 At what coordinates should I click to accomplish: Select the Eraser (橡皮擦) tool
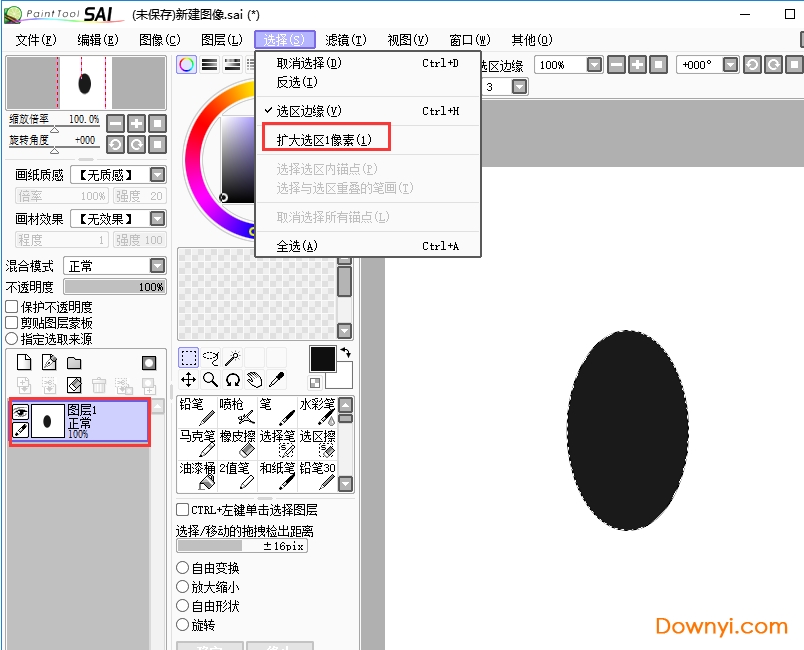click(x=240, y=442)
